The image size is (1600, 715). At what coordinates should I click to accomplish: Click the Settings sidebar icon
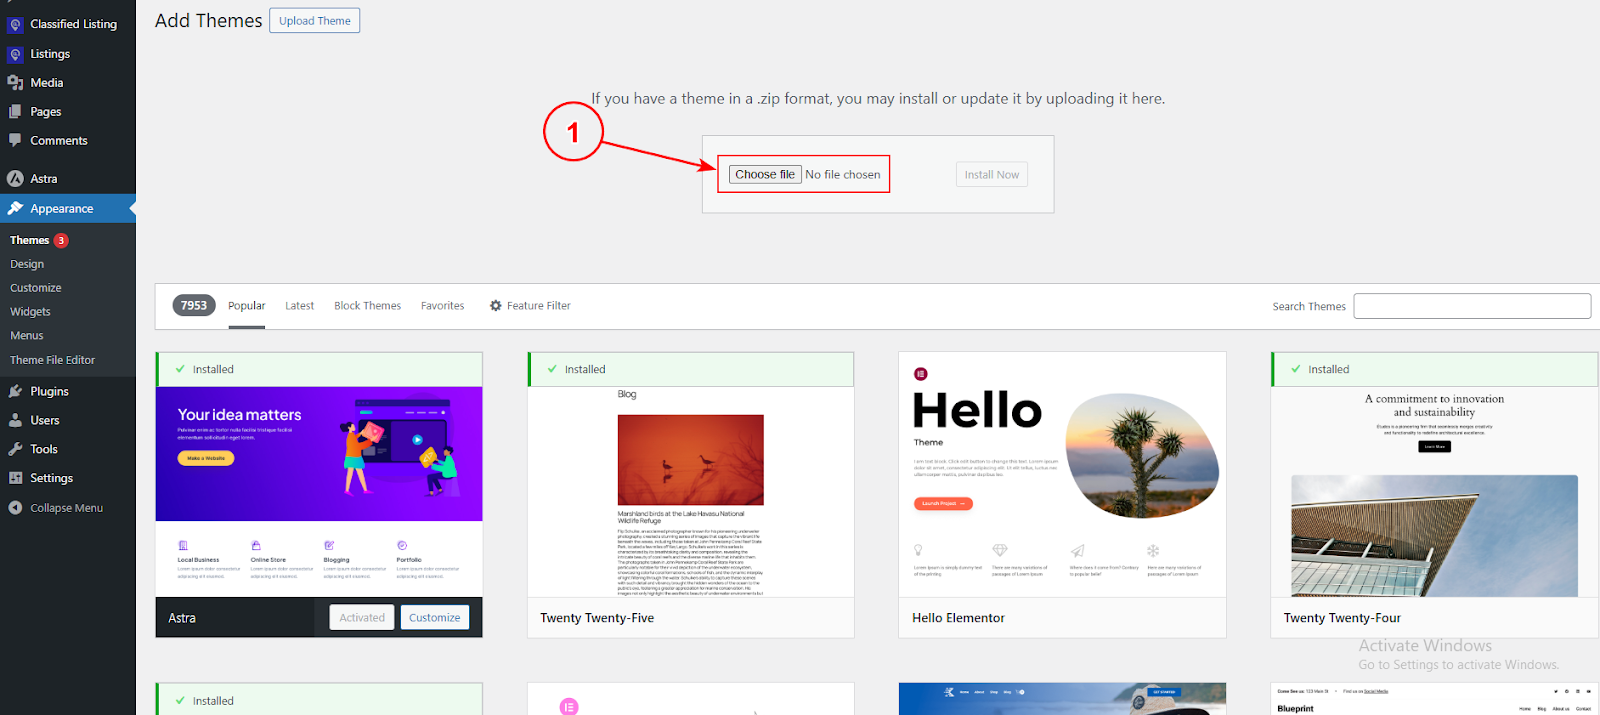click(x=15, y=479)
